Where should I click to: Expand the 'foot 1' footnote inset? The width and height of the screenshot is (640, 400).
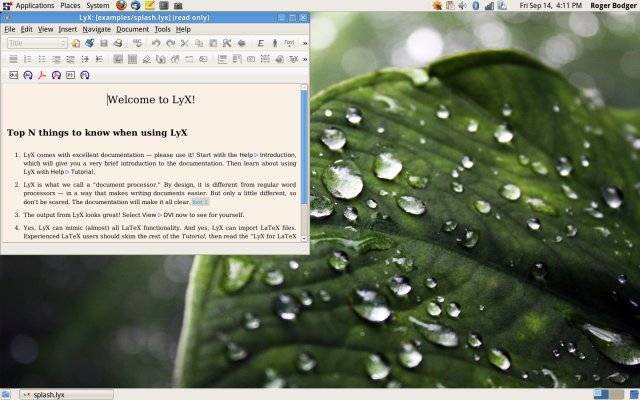(x=200, y=202)
